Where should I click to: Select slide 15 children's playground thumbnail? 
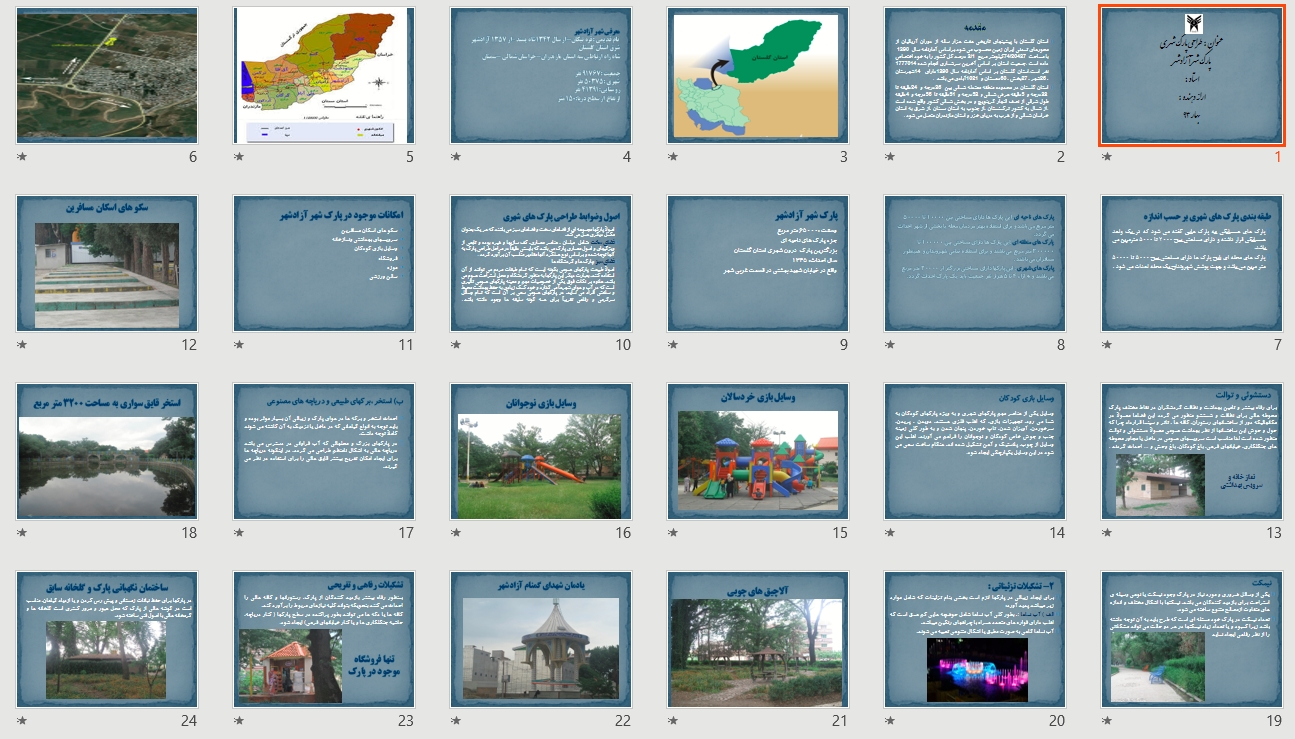coord(758,451)
